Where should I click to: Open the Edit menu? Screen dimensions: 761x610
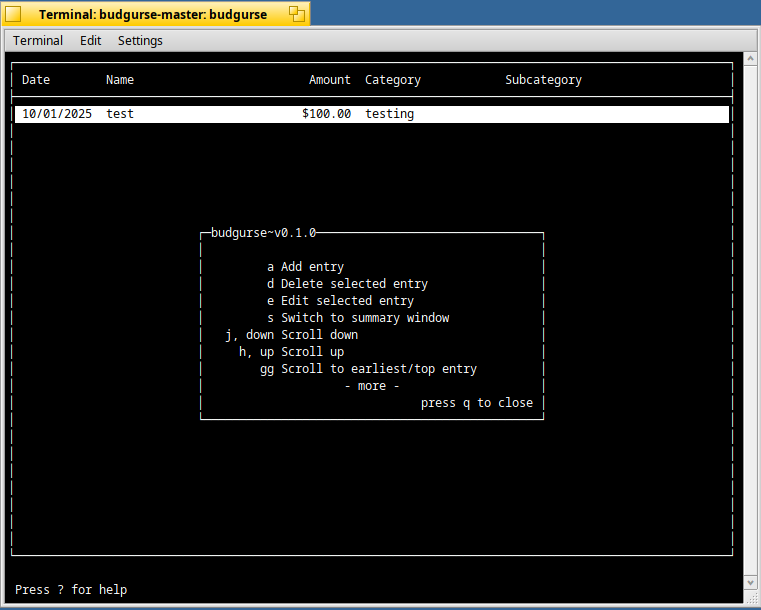(x=90, y=41)
